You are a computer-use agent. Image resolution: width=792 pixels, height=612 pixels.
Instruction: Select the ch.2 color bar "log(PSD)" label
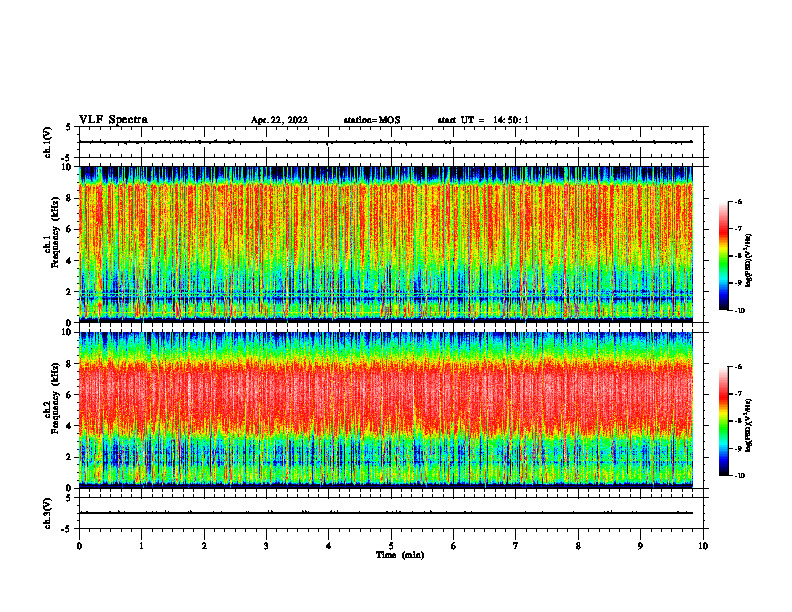(749, 425)
